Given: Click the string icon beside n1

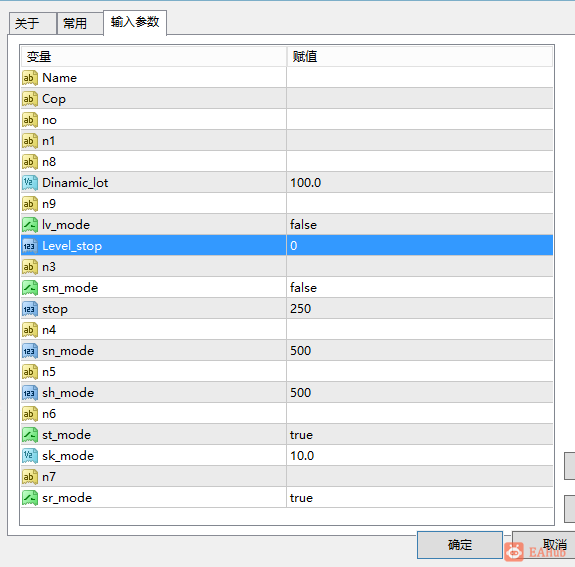Looking at the screenshot, I should click(30, 141).
